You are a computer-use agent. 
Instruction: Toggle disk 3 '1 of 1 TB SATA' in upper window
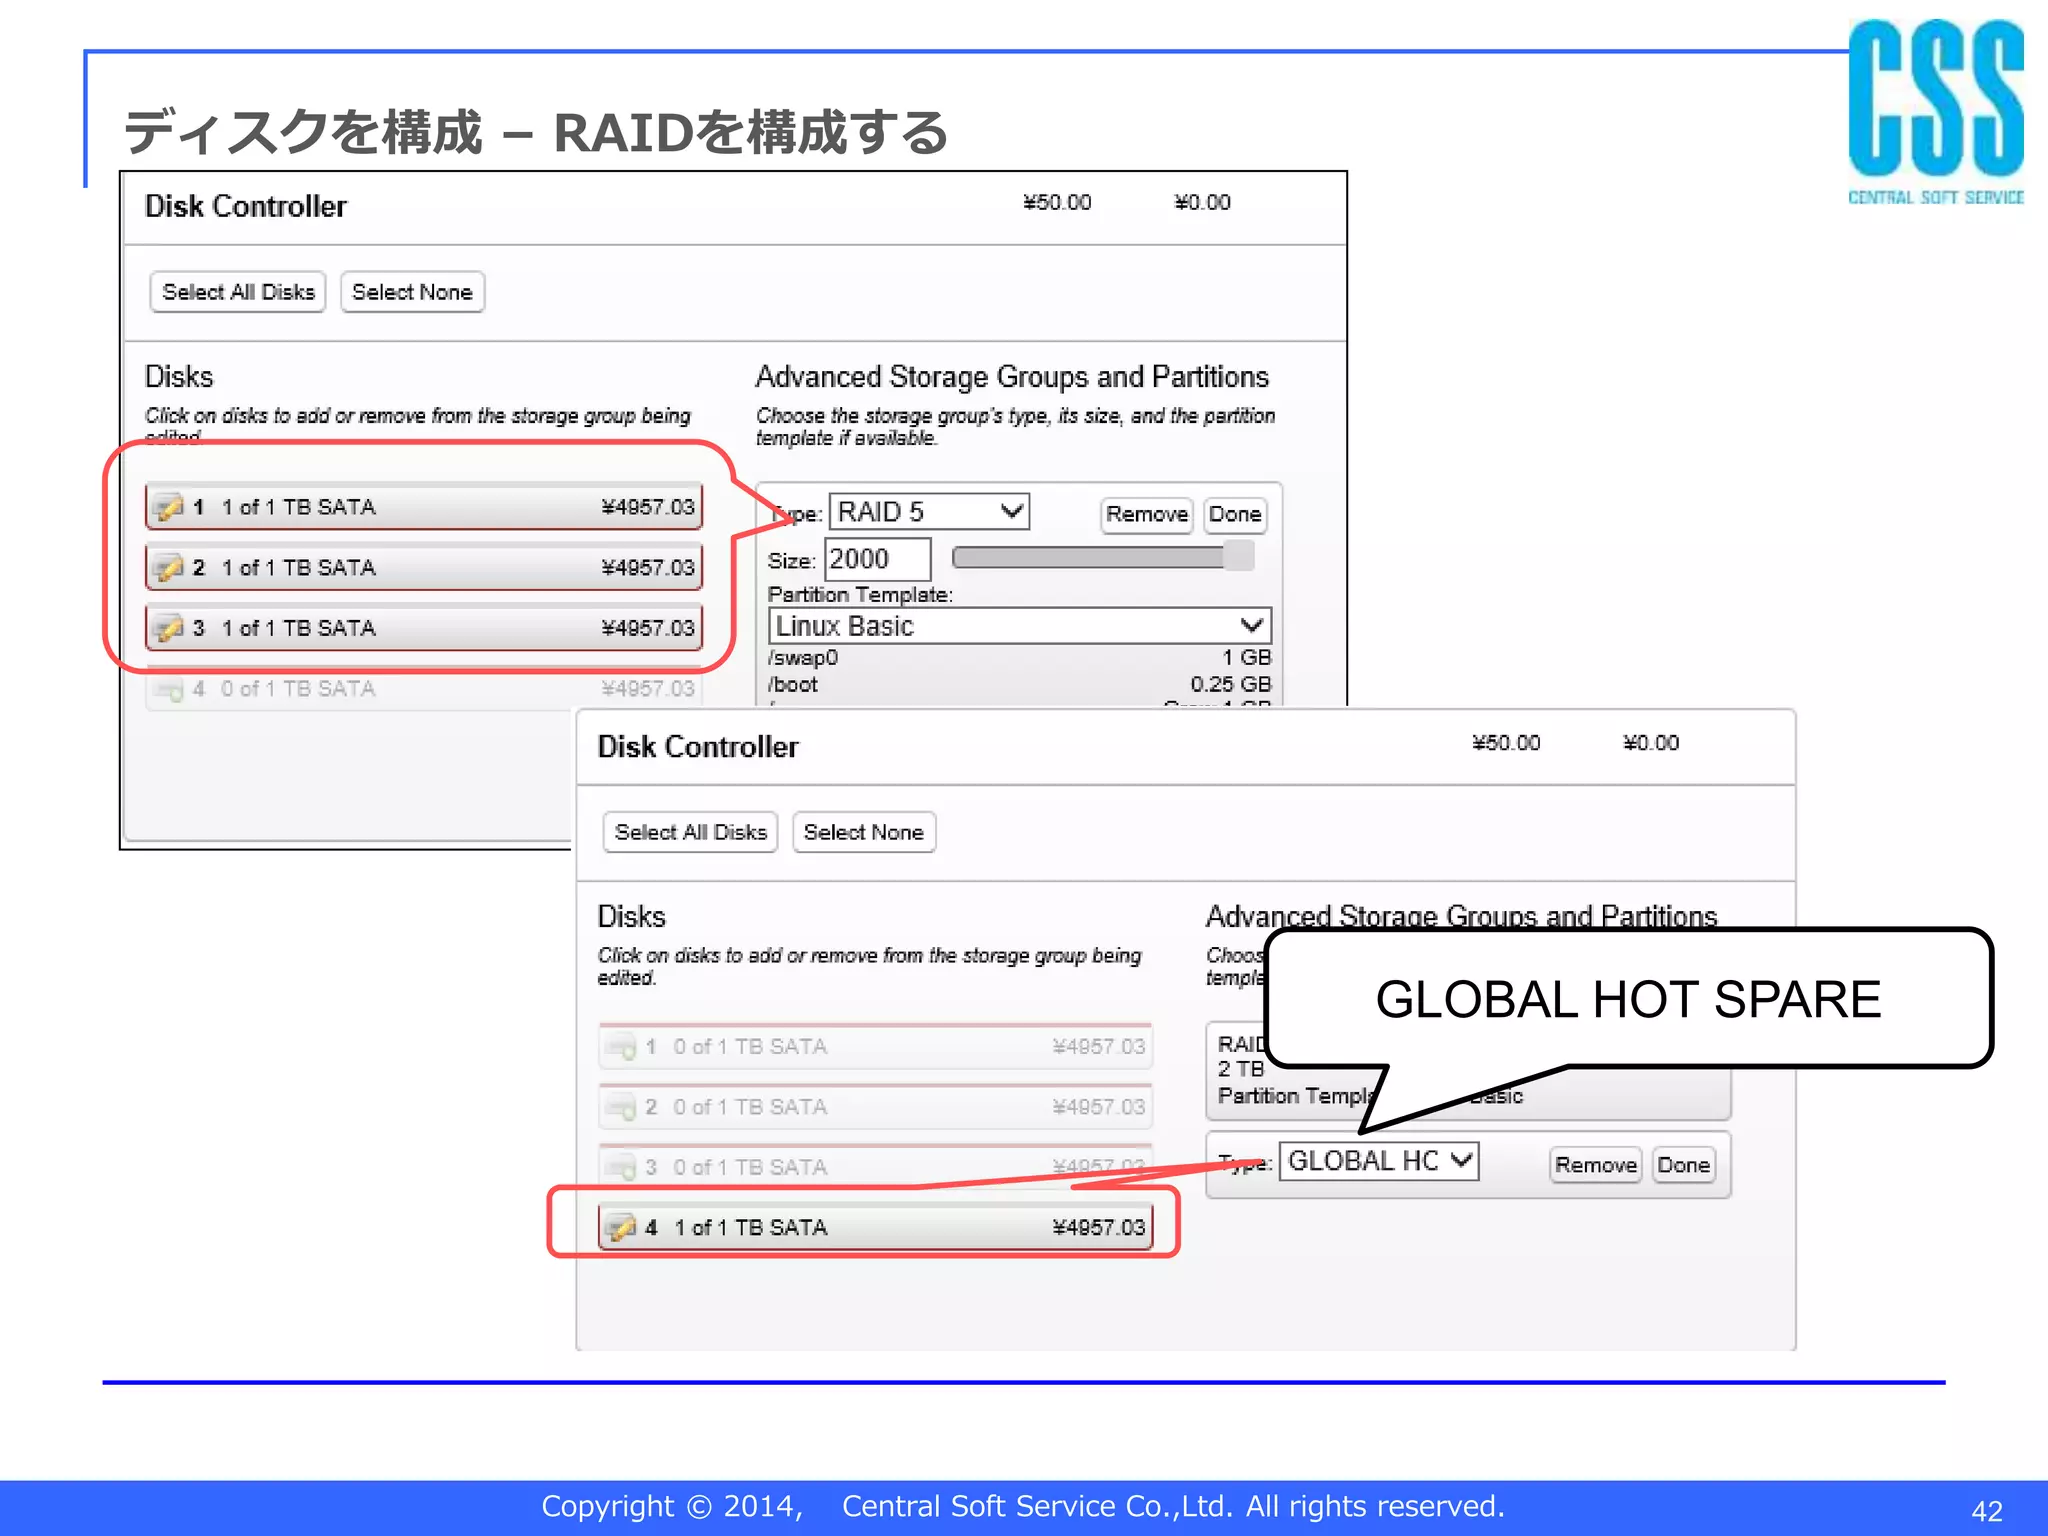coord(424,627)
